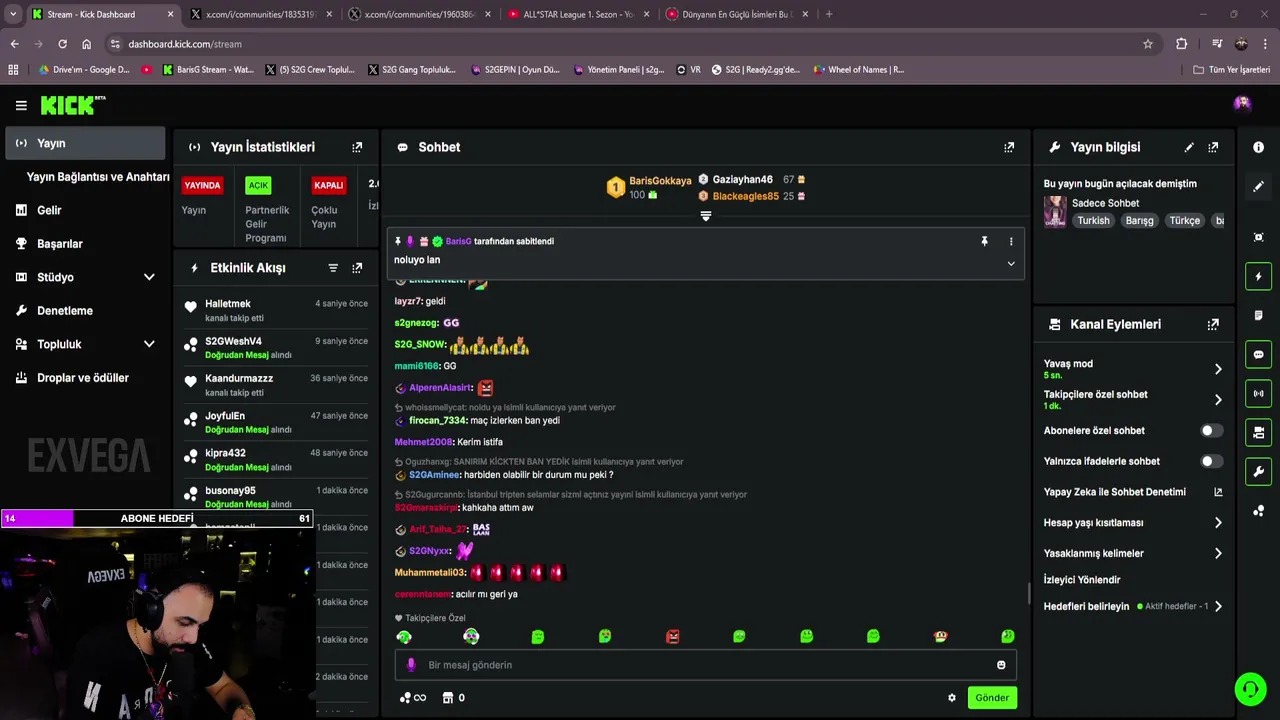Open Yapay Zeka ile Sohbet Denetimi external link
The image size is (1280, 720).
(x=1218, y=492)
